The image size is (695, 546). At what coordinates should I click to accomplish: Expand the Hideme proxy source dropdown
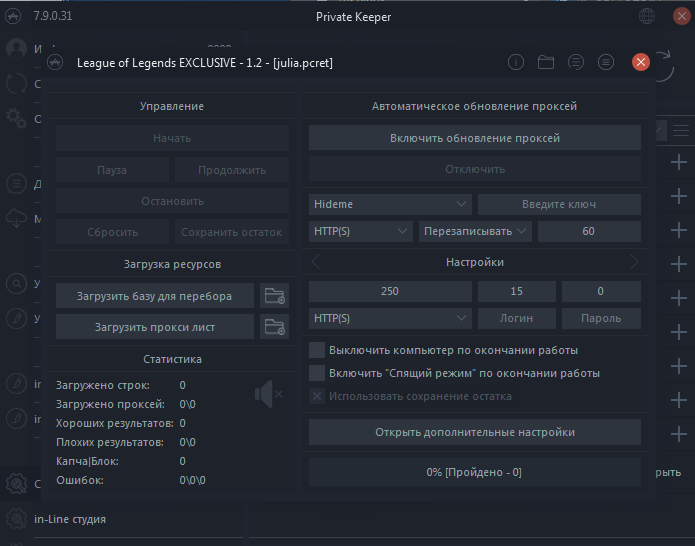[x=390, y=204]
